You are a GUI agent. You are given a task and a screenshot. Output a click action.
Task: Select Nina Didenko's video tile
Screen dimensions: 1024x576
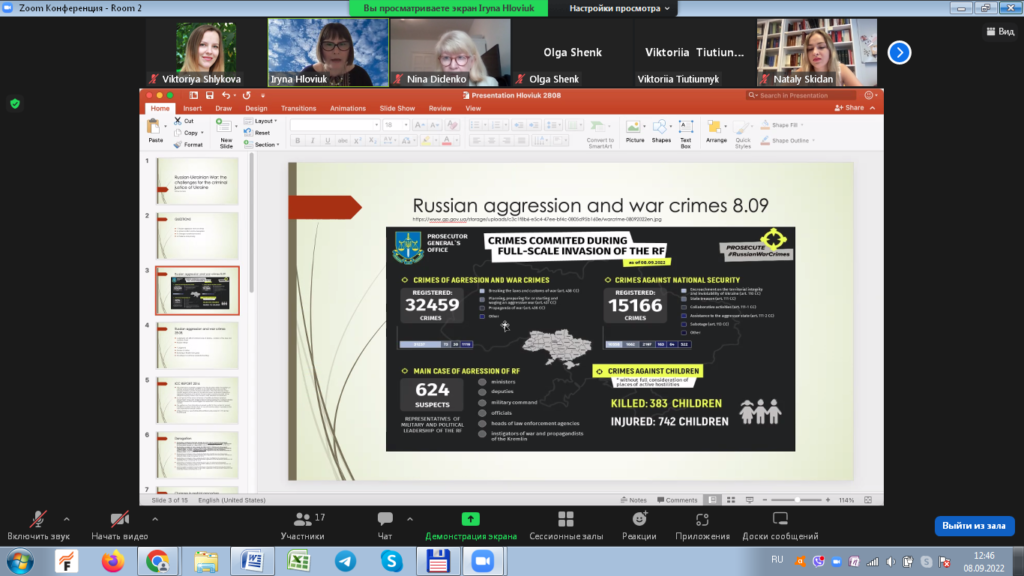pos(451,52)
